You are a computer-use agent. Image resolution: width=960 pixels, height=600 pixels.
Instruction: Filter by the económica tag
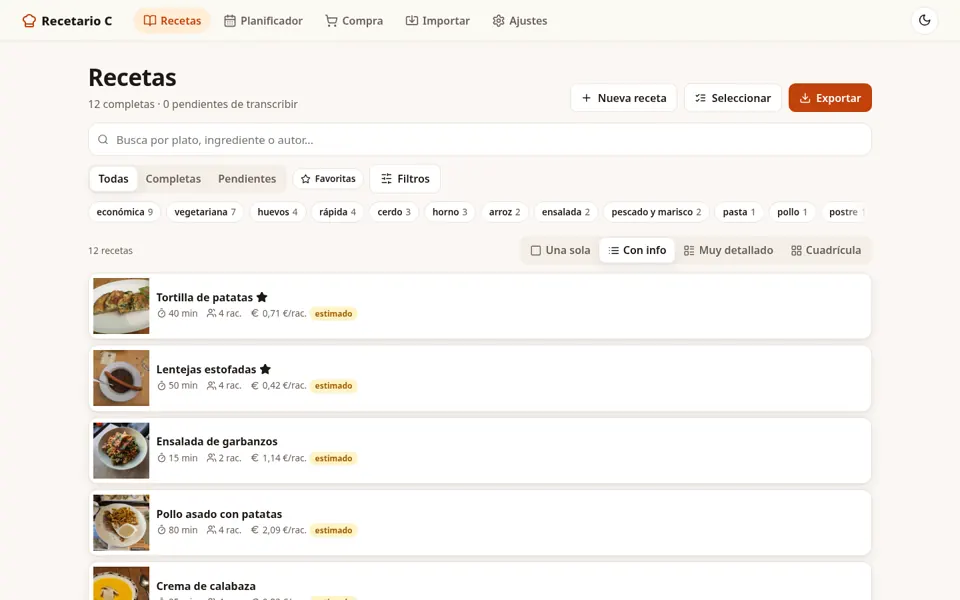124,212
